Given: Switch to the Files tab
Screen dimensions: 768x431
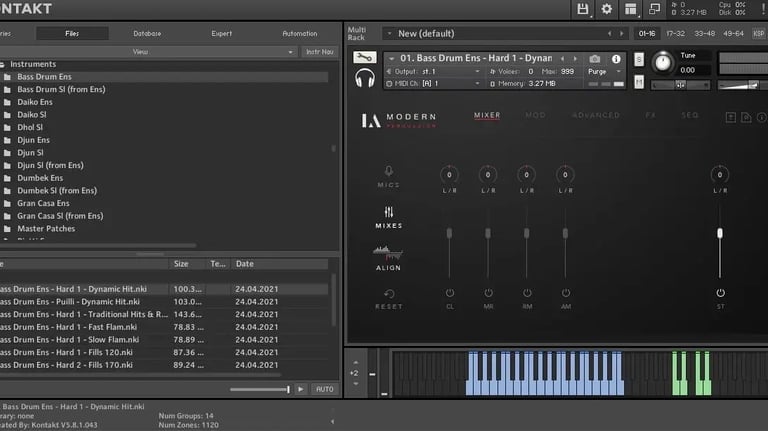Looking at the screenshot, I should 72,34.
